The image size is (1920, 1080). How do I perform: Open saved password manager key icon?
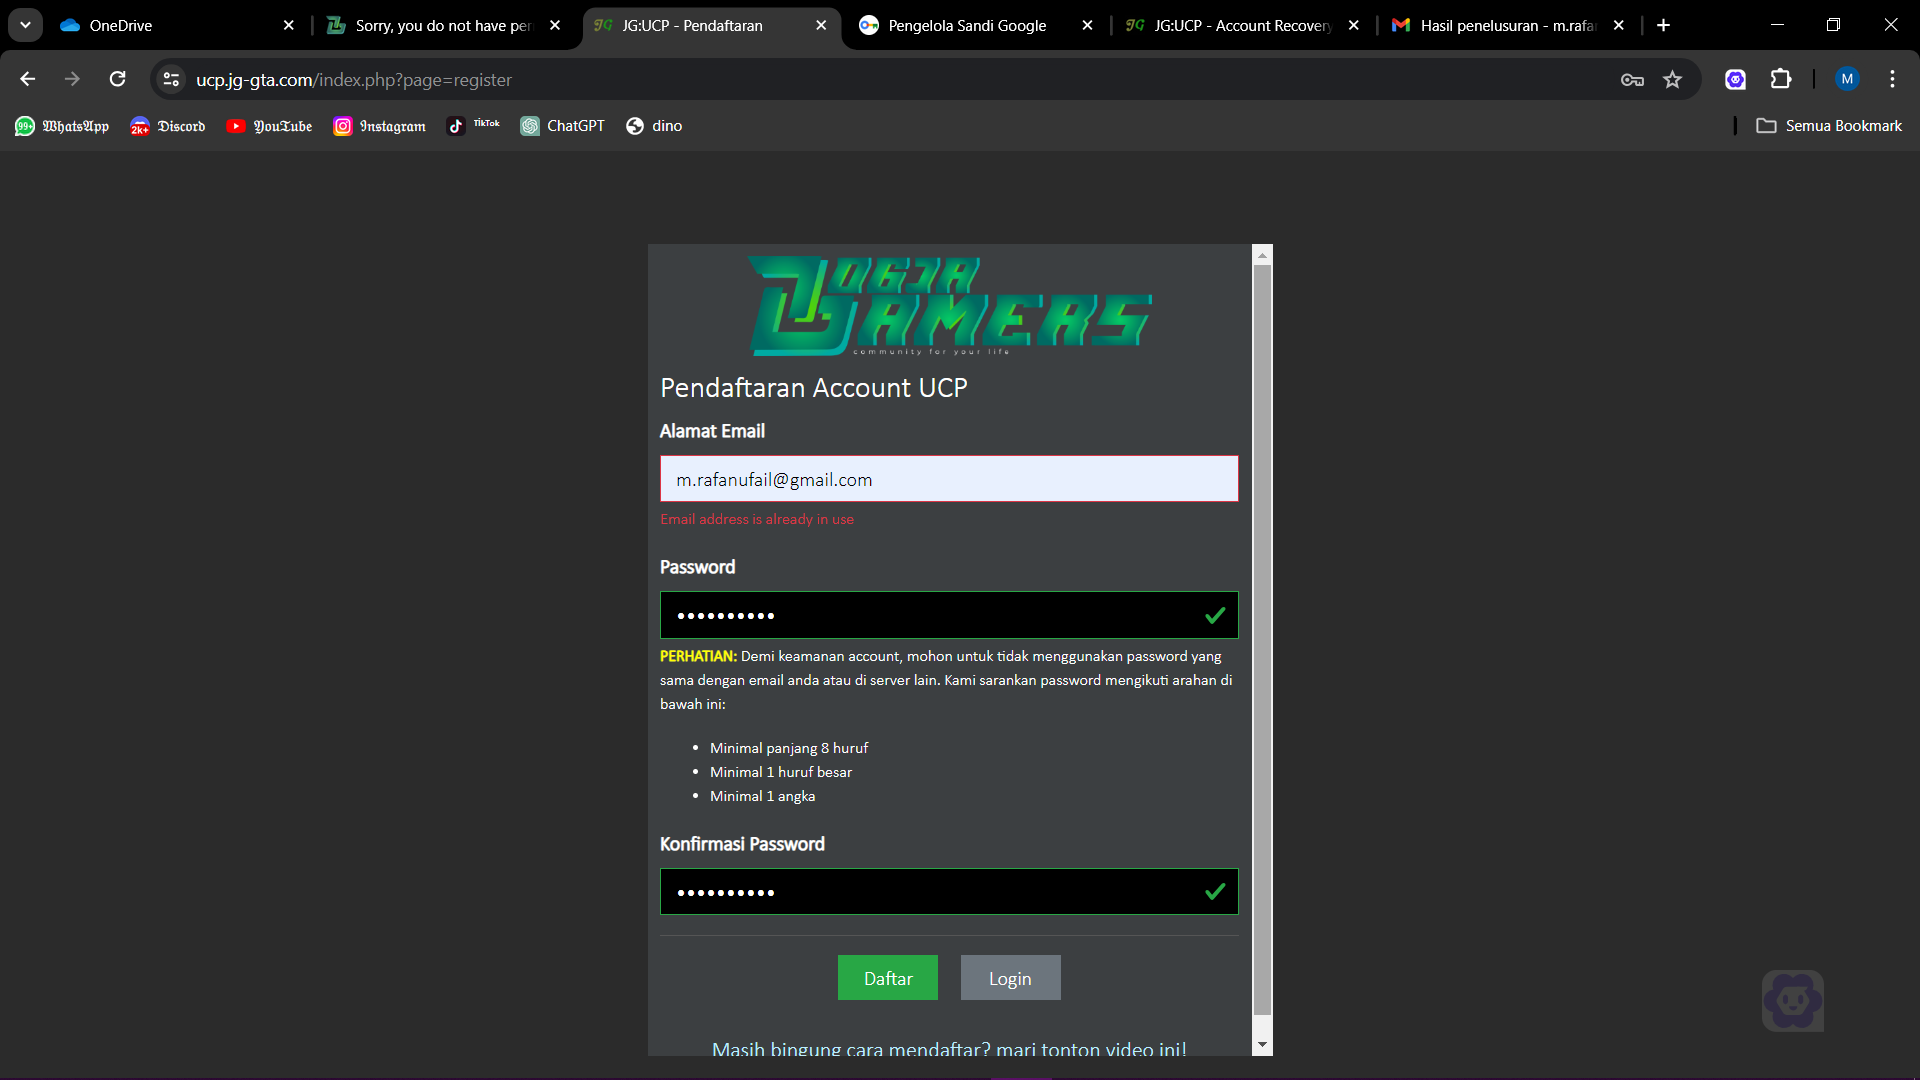(1632, 80)
